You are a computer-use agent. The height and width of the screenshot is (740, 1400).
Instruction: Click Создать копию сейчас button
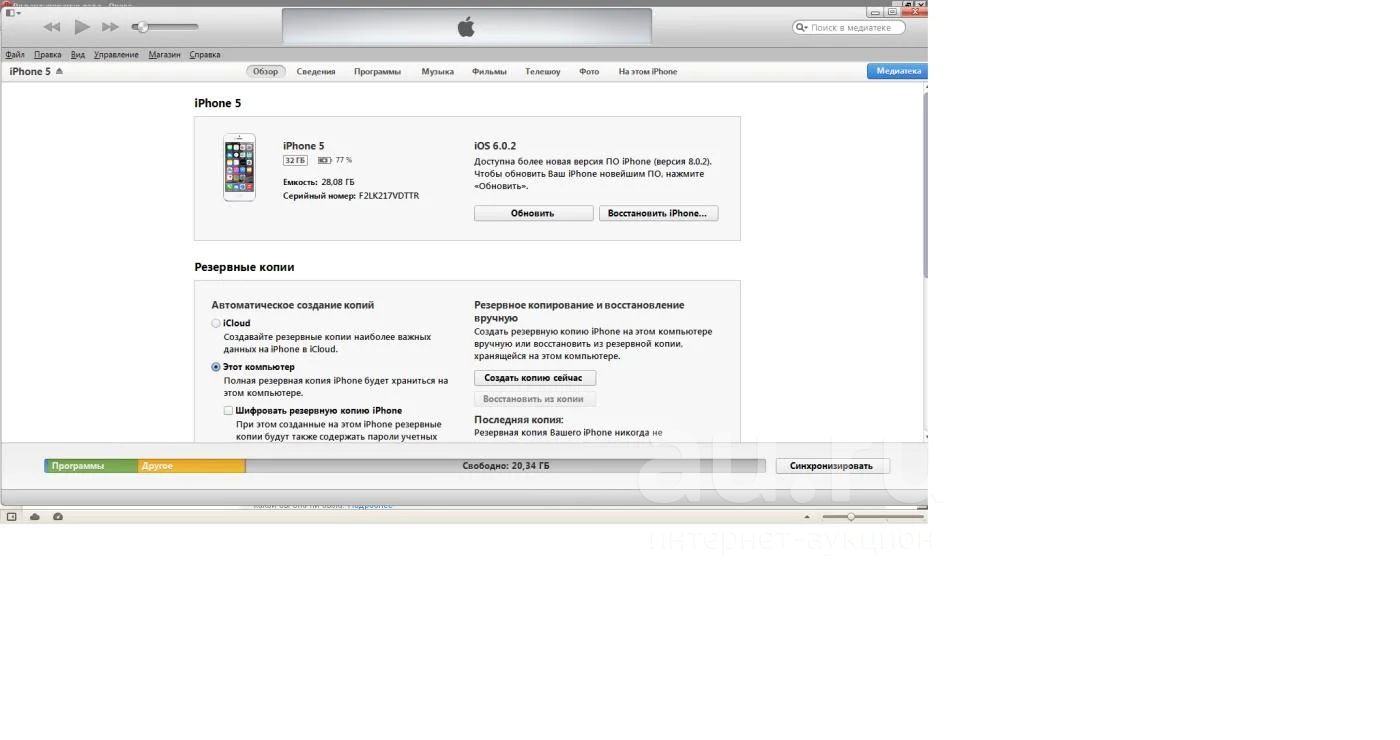pyautogui.click(x=535, y=378)
